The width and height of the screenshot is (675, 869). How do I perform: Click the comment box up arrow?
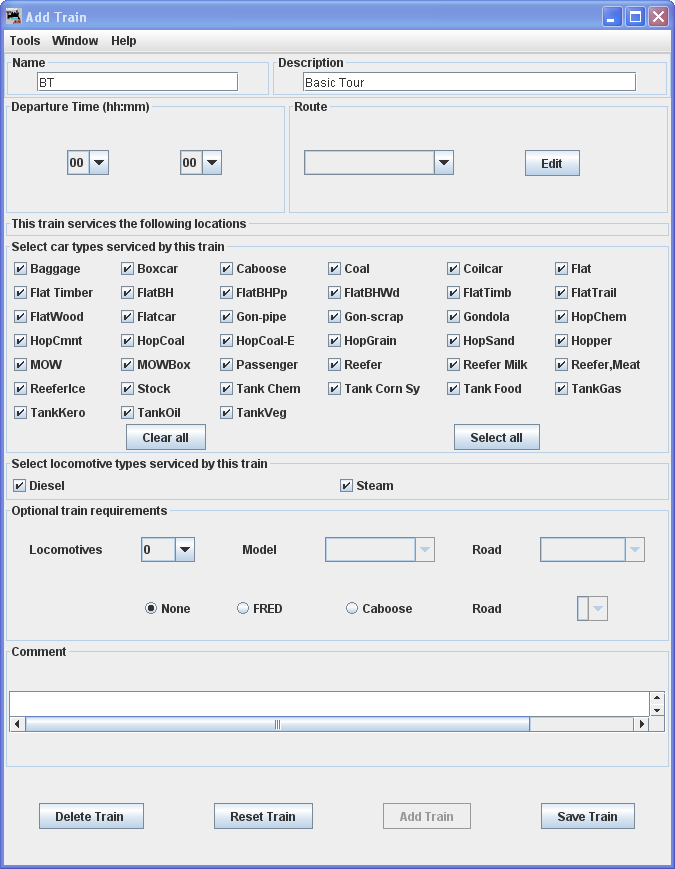656,698
